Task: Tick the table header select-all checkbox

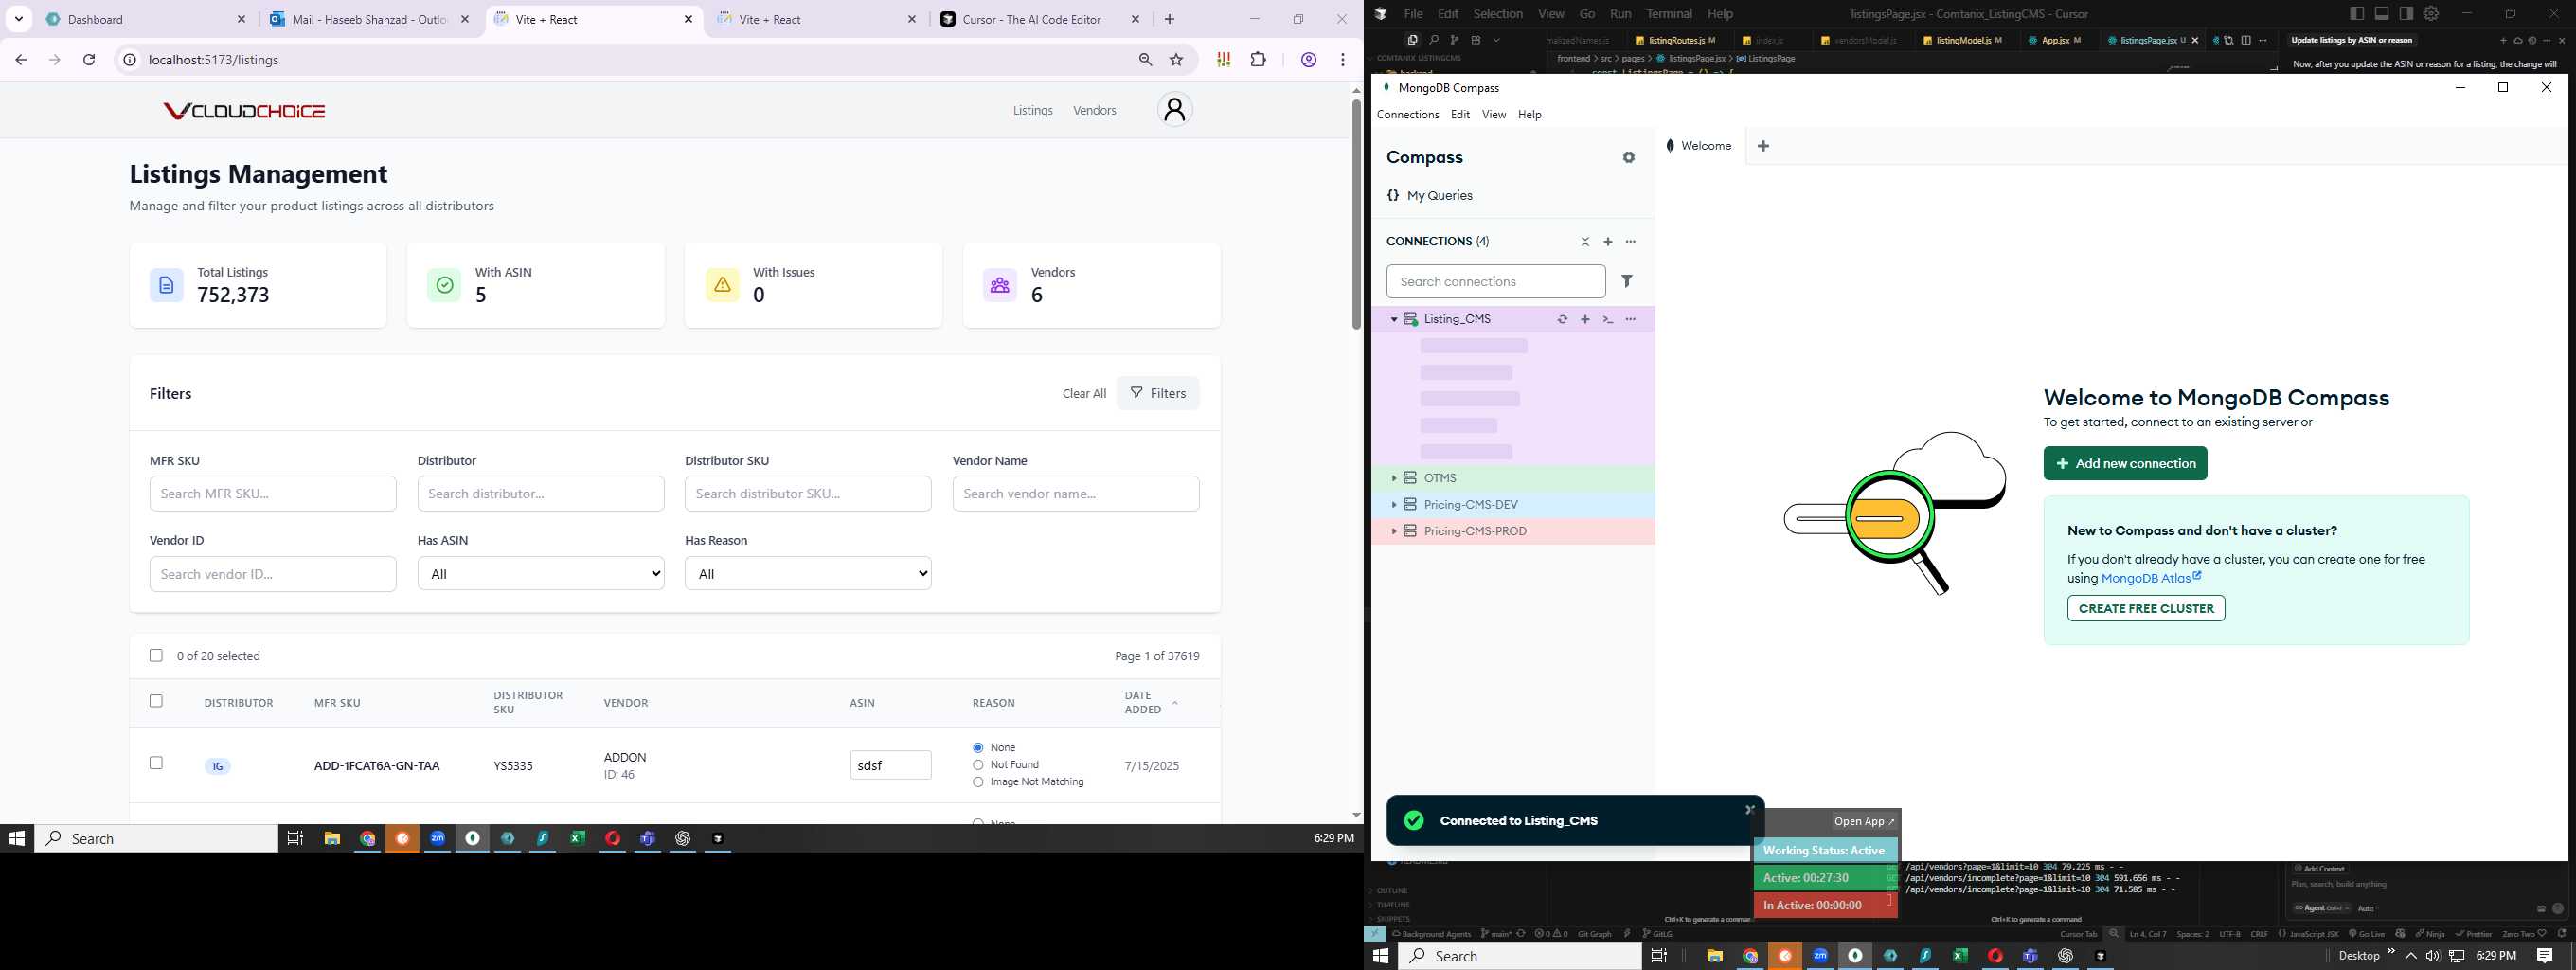Action: click(x=156, y=701)
